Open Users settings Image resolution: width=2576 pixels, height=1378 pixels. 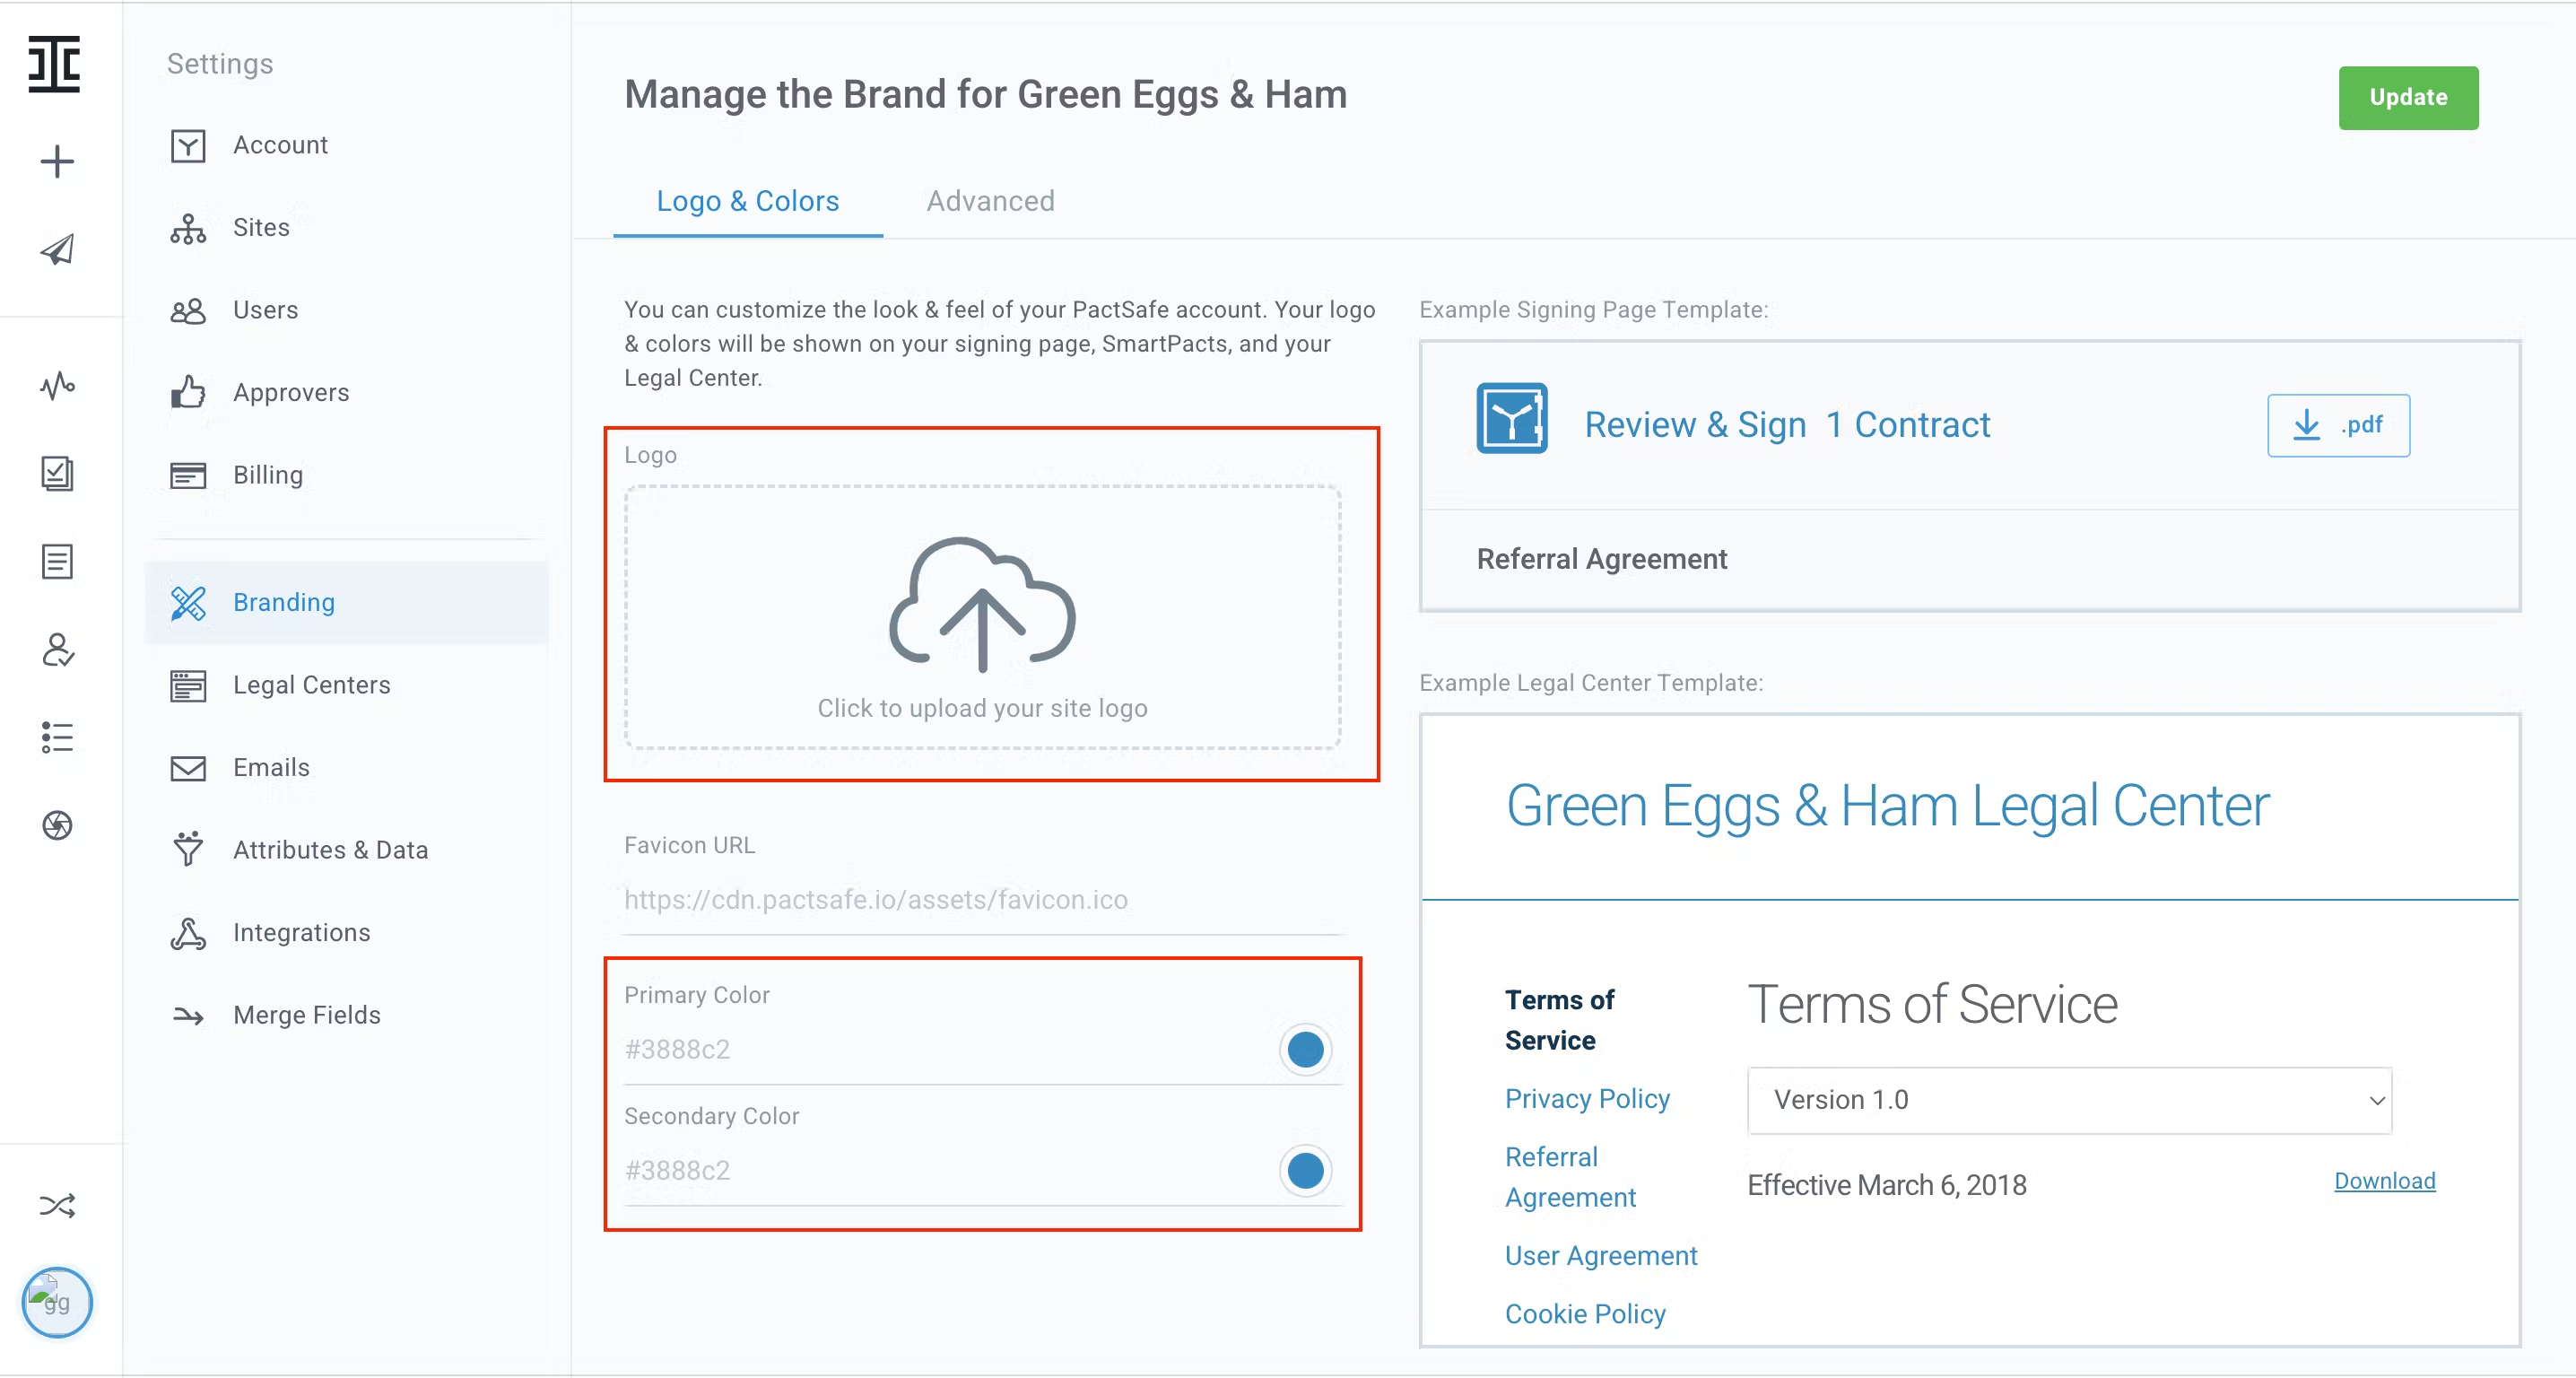coord(265,310)
